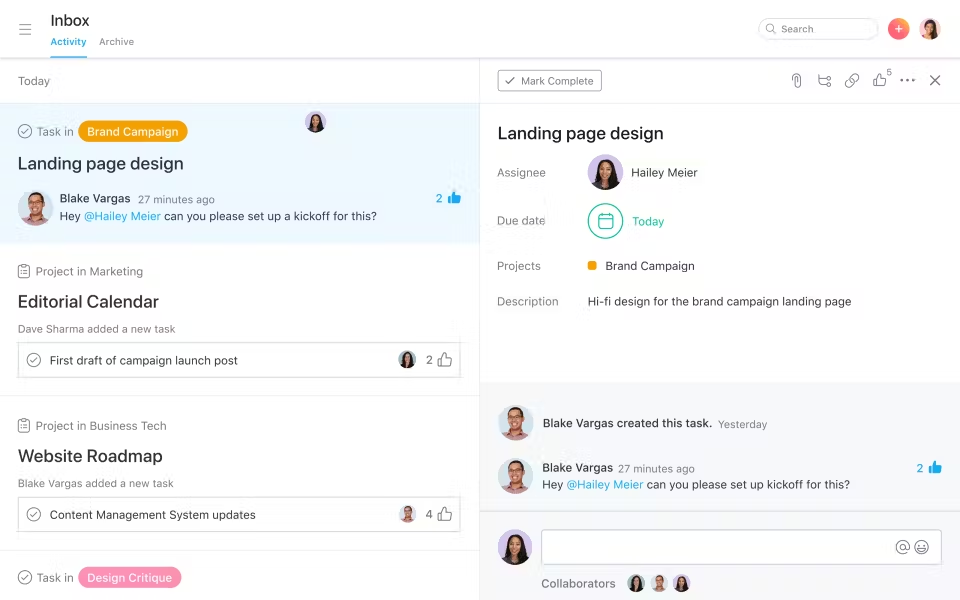Check off Content Management System updates task
The image size is (960, 600).
click(34, 515)
